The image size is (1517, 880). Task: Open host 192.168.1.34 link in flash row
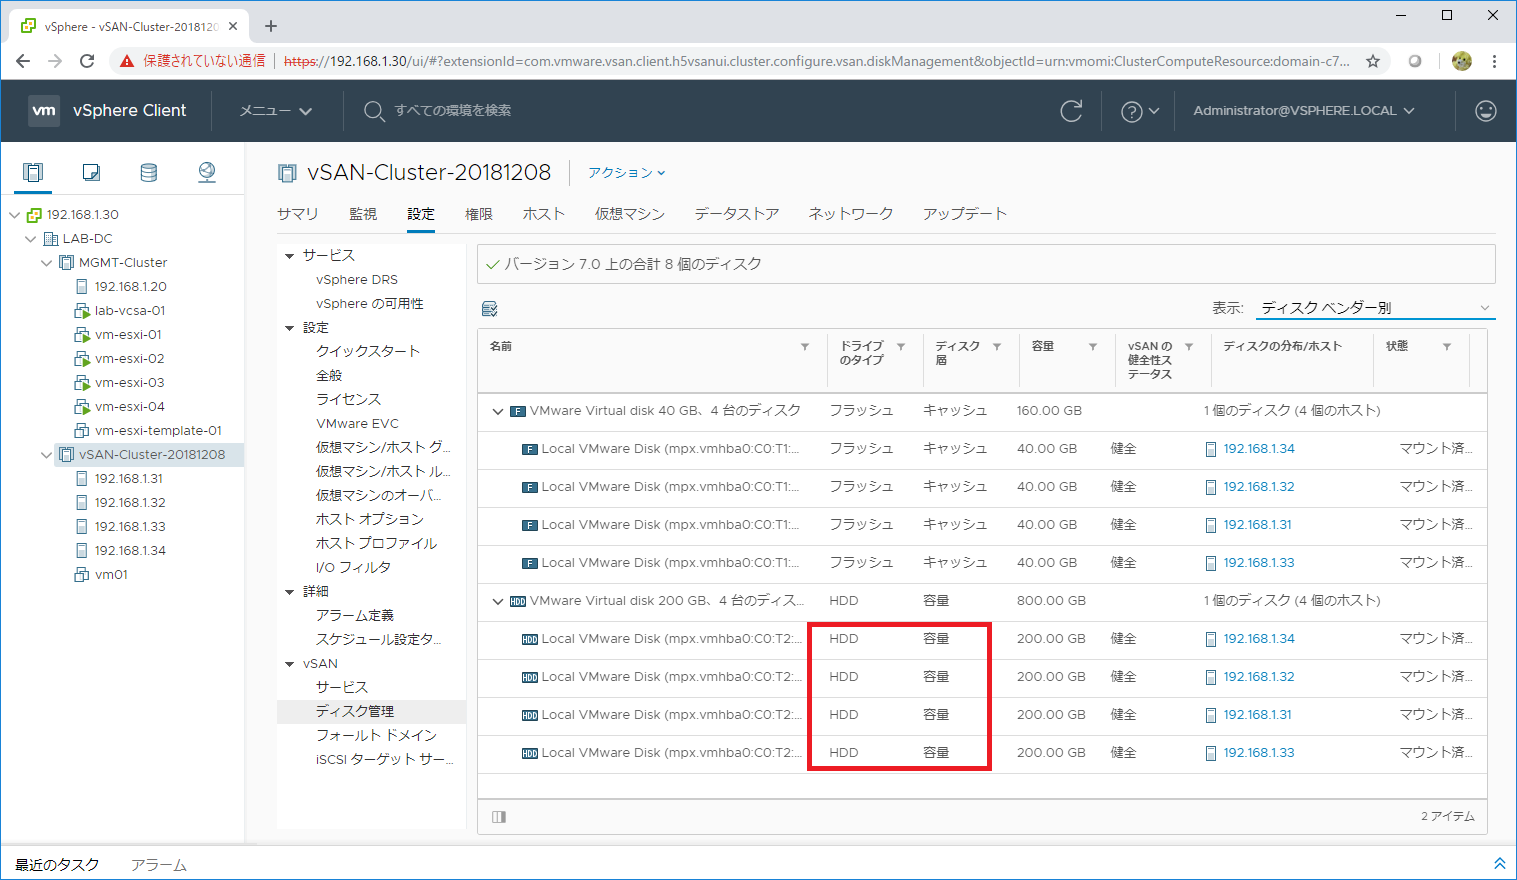[1259, 449]
